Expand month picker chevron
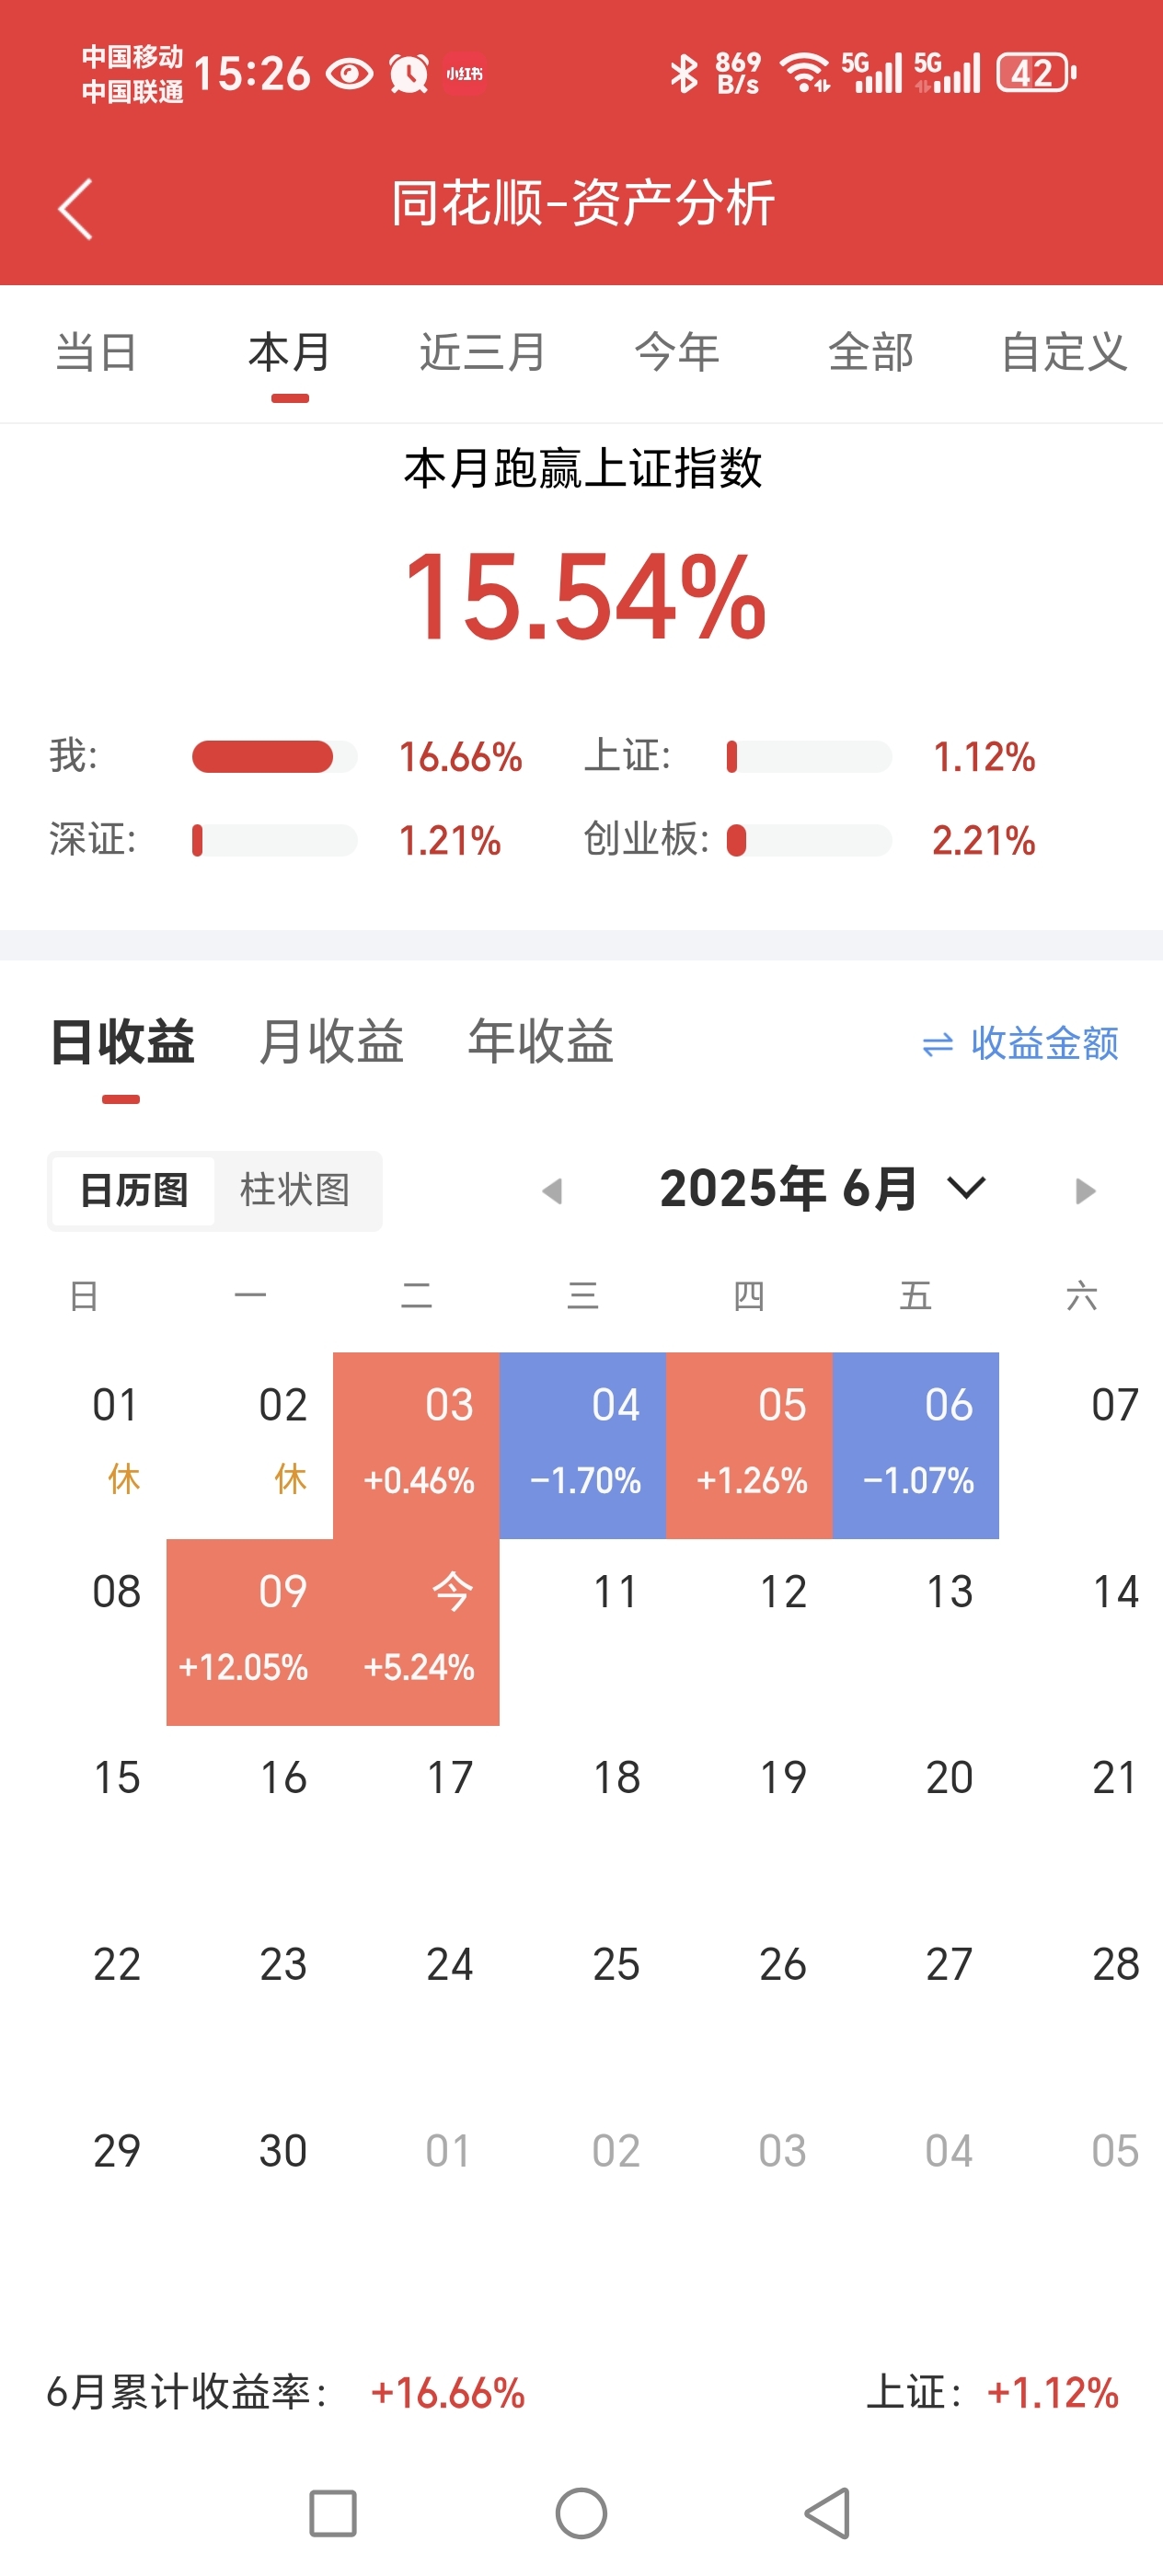The width and height of the screenshot is (1163, 2576). tap(966, 1188)
